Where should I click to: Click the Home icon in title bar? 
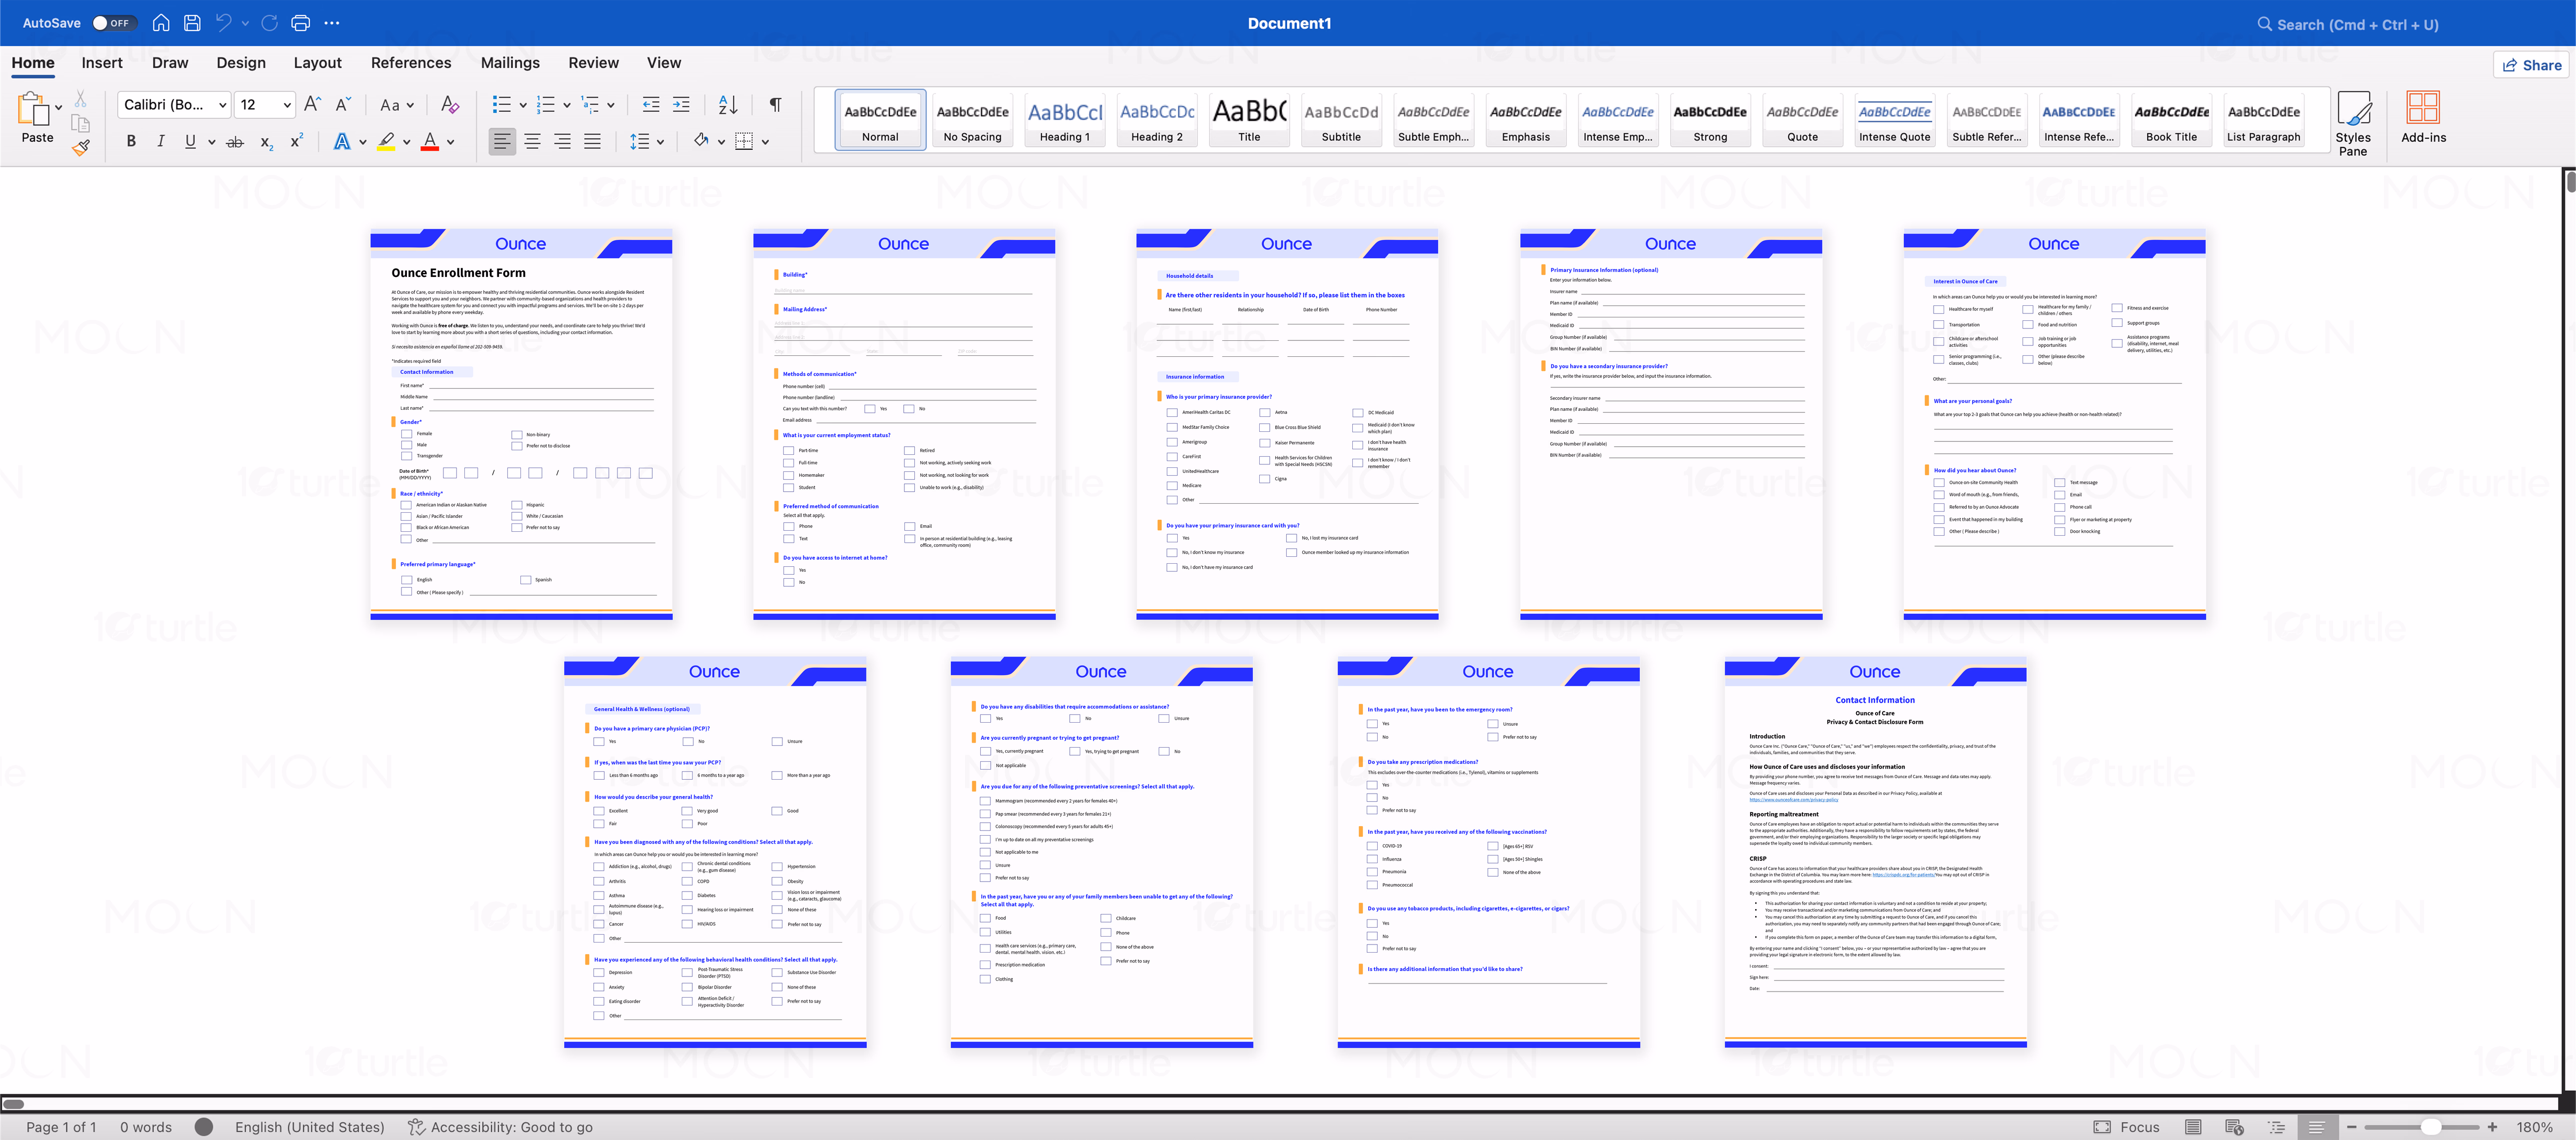pos(160,23)
